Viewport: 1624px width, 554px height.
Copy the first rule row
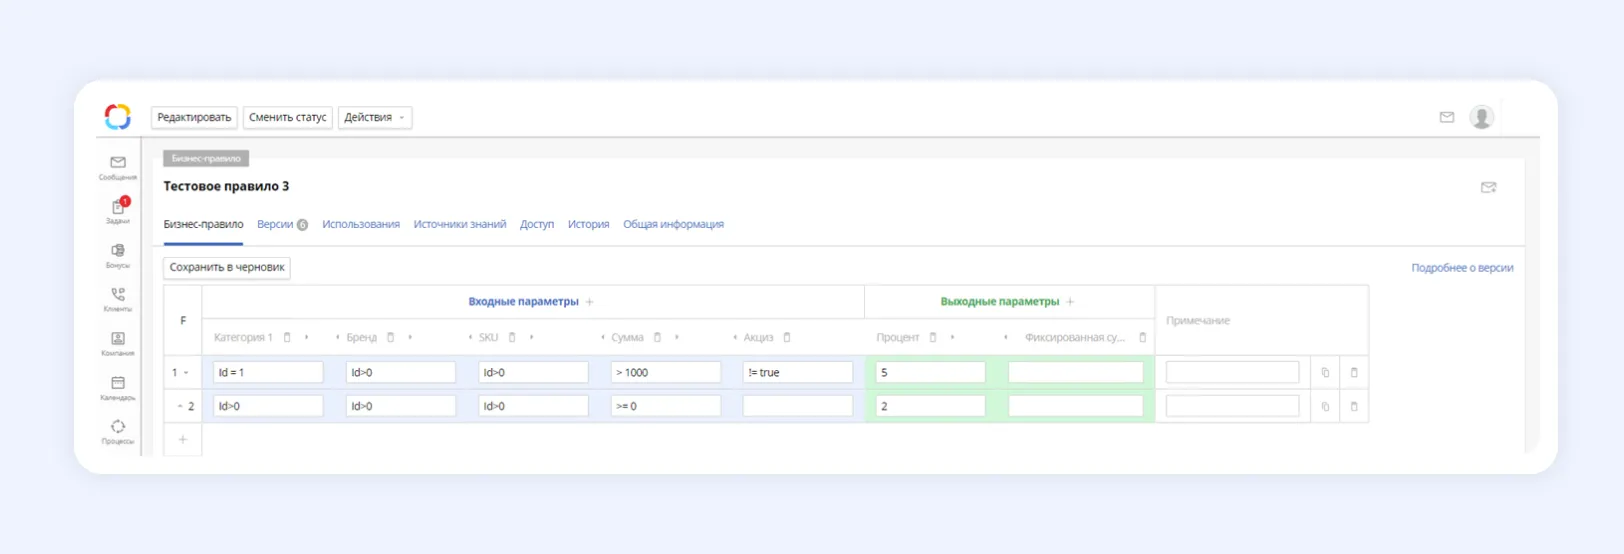[x=1325, y=373]
